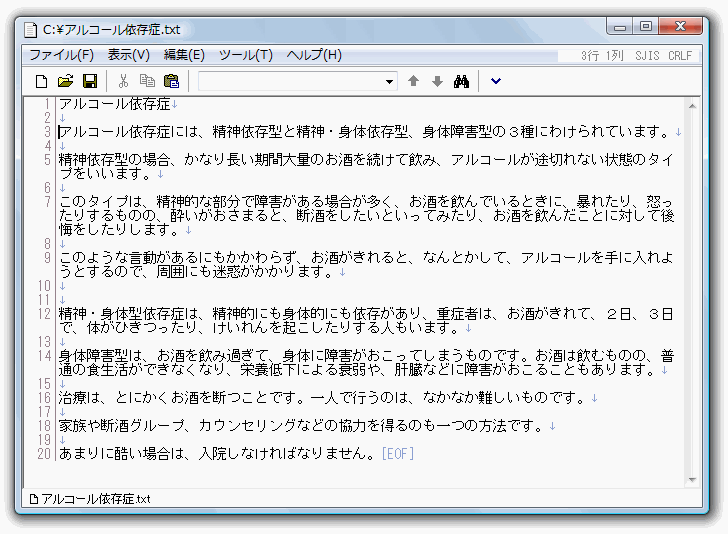The image size is (728, 534).
Task: Click line number 16 in the gutter
Action: [x=44, y=398]
